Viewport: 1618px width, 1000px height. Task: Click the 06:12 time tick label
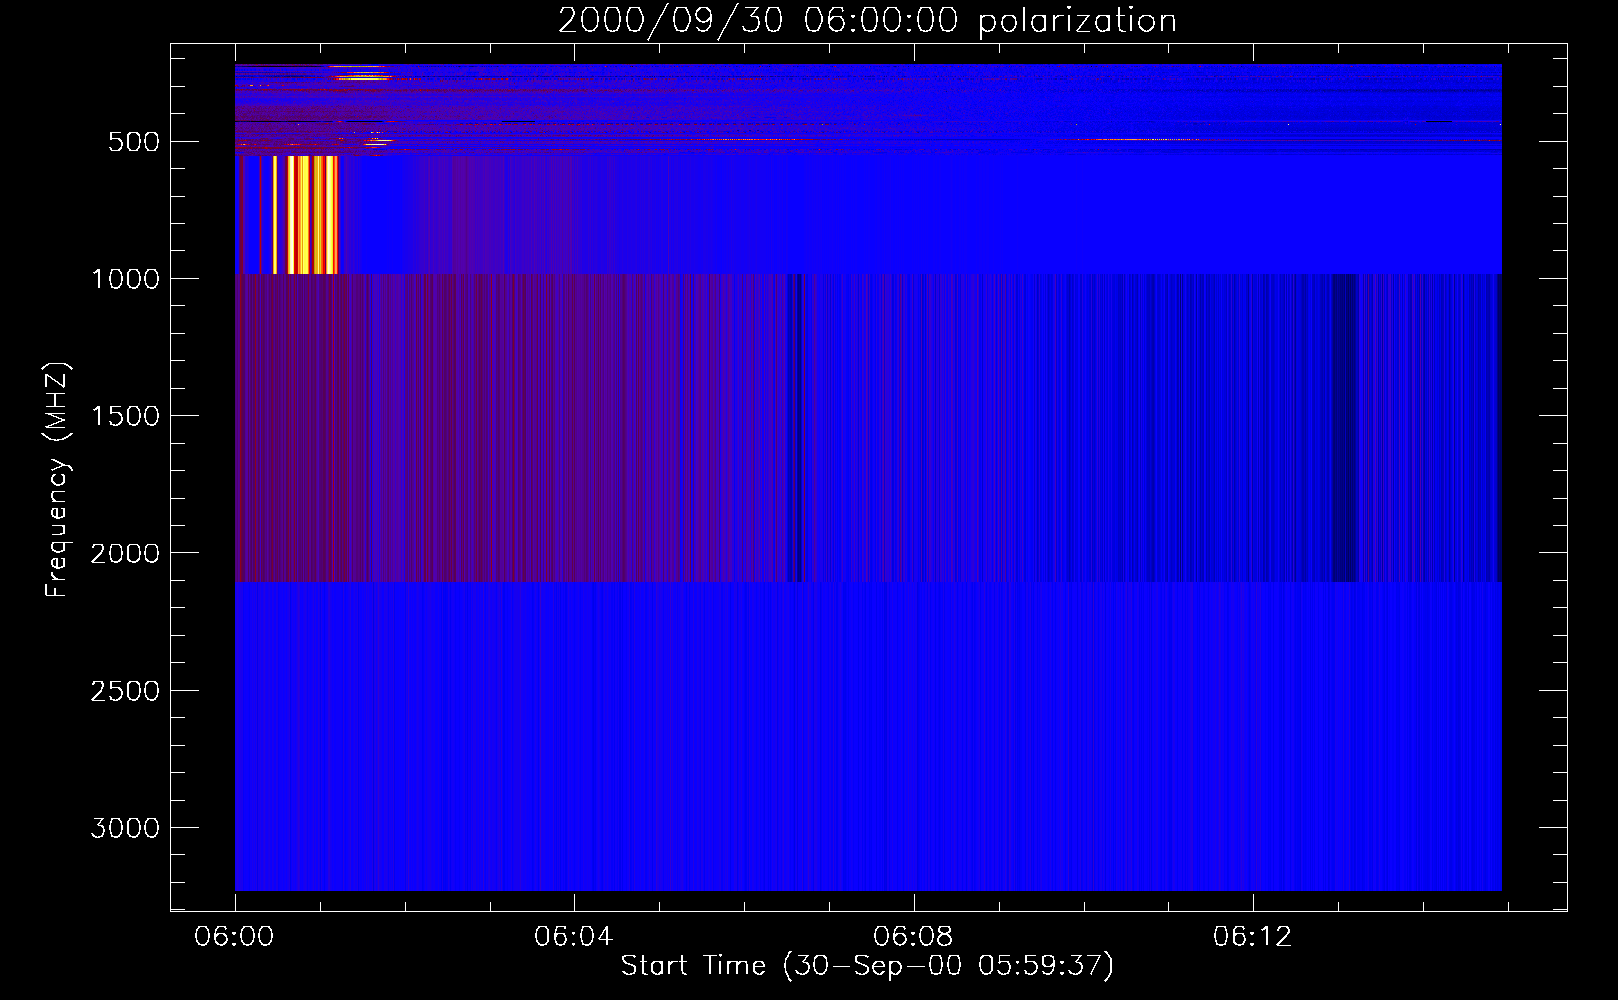point(1252,937)
